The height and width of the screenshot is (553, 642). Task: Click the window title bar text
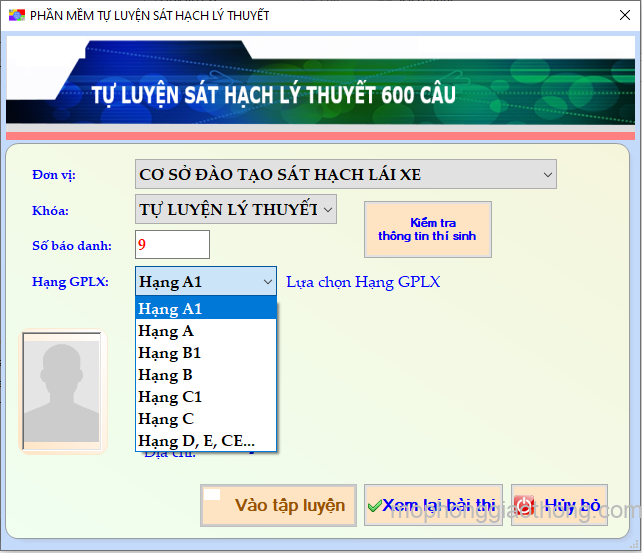point(149,16)
